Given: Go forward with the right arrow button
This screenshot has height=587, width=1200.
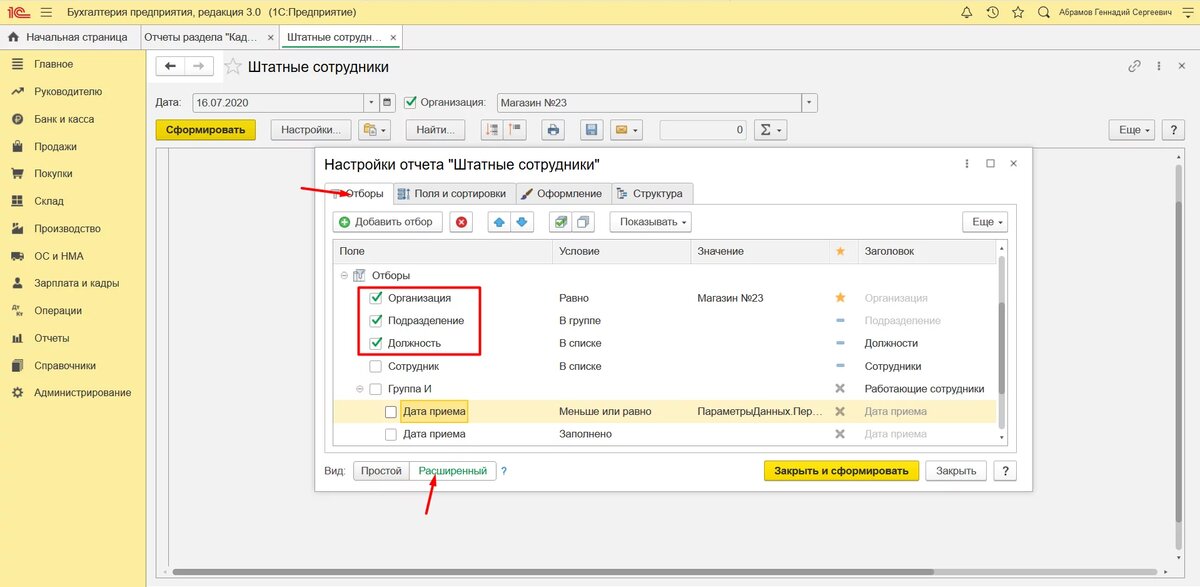Looking at the screenshot, I should [x=199, y=66].
